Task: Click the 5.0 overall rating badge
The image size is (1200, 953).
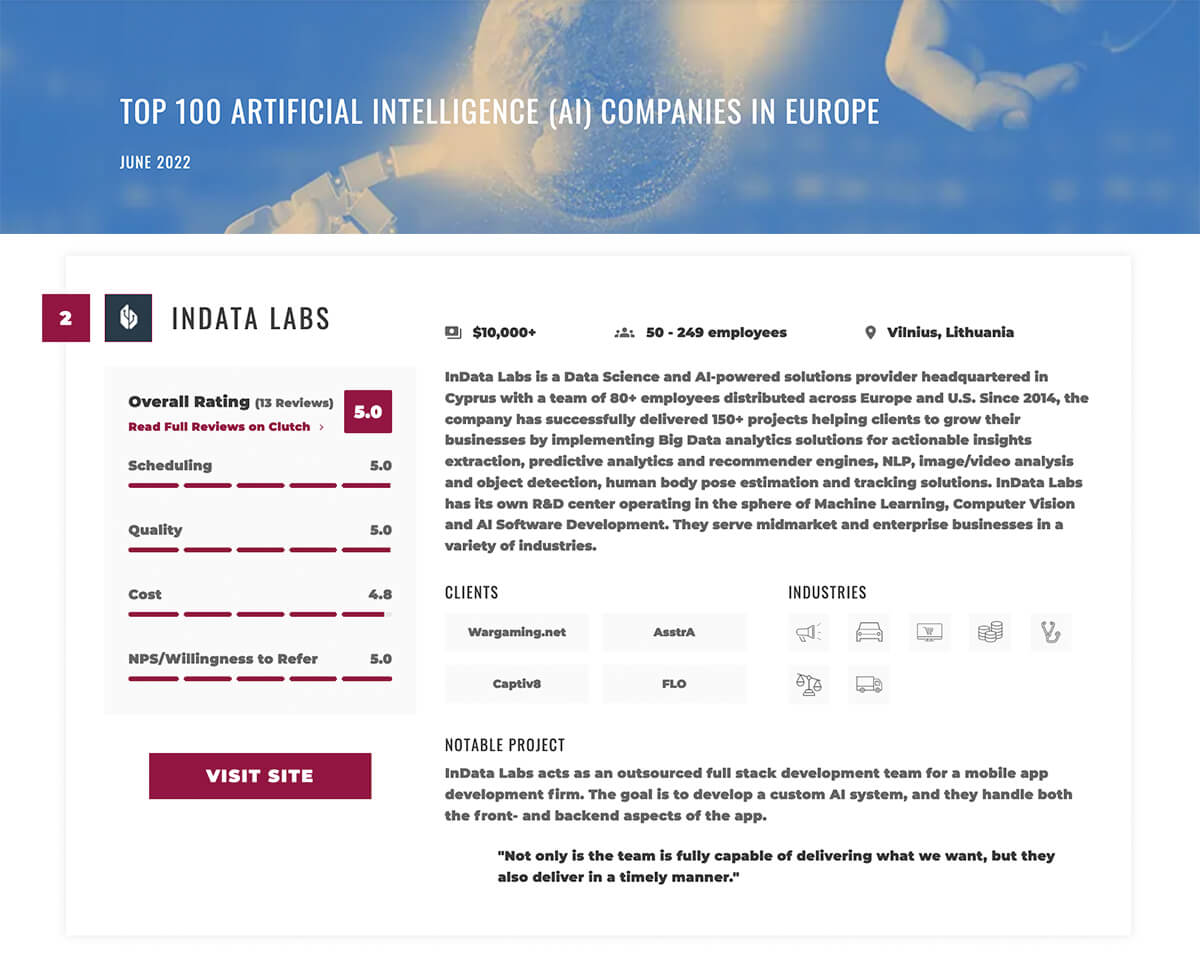Action: [368, 411]
